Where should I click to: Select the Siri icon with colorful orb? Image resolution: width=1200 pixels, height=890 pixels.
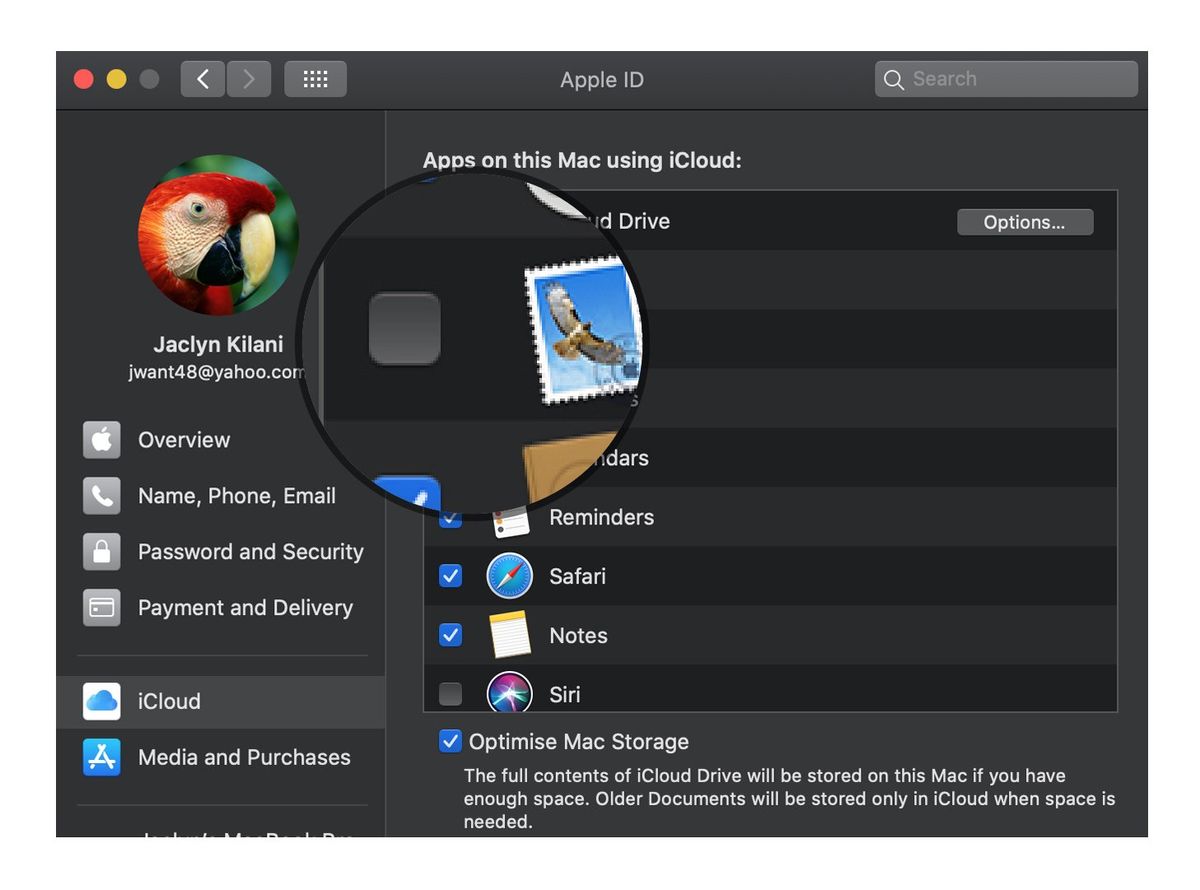[510, 694]
